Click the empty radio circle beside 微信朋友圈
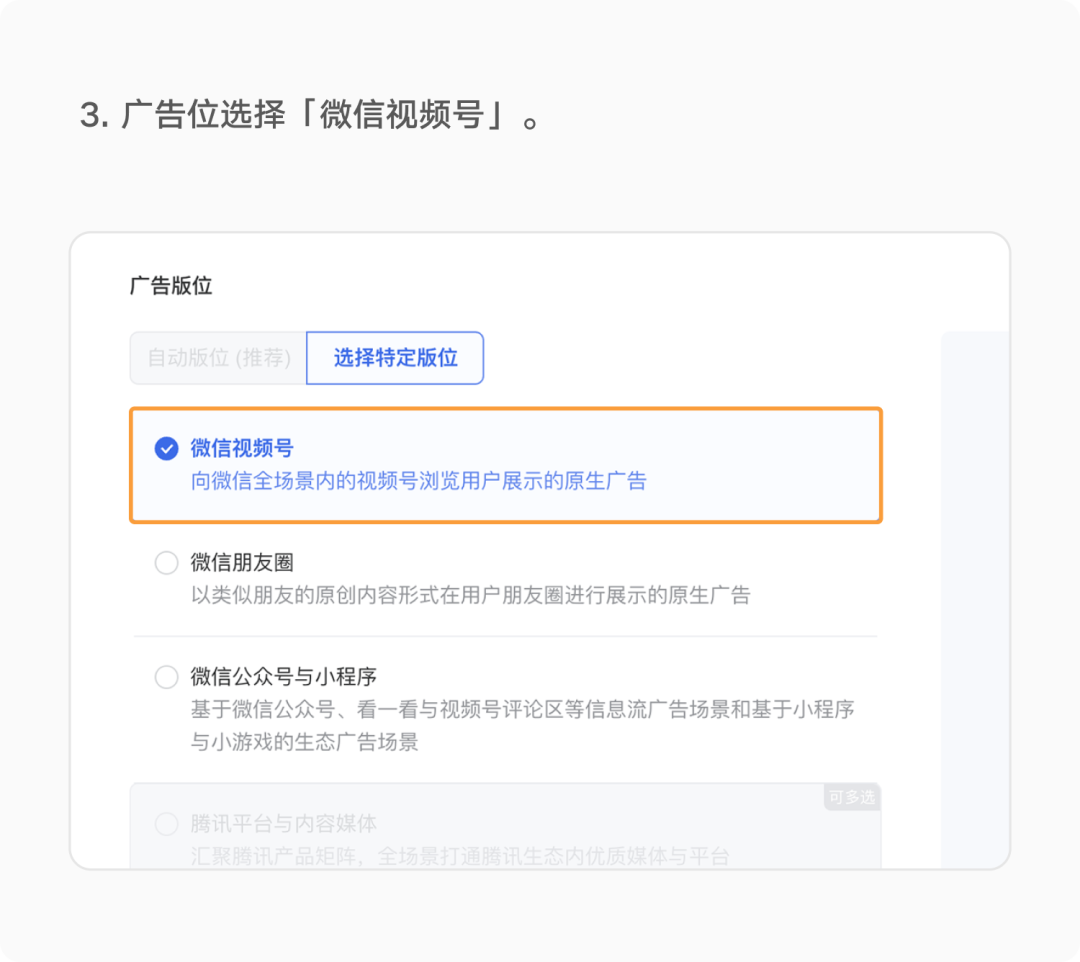 coord(166,563)
